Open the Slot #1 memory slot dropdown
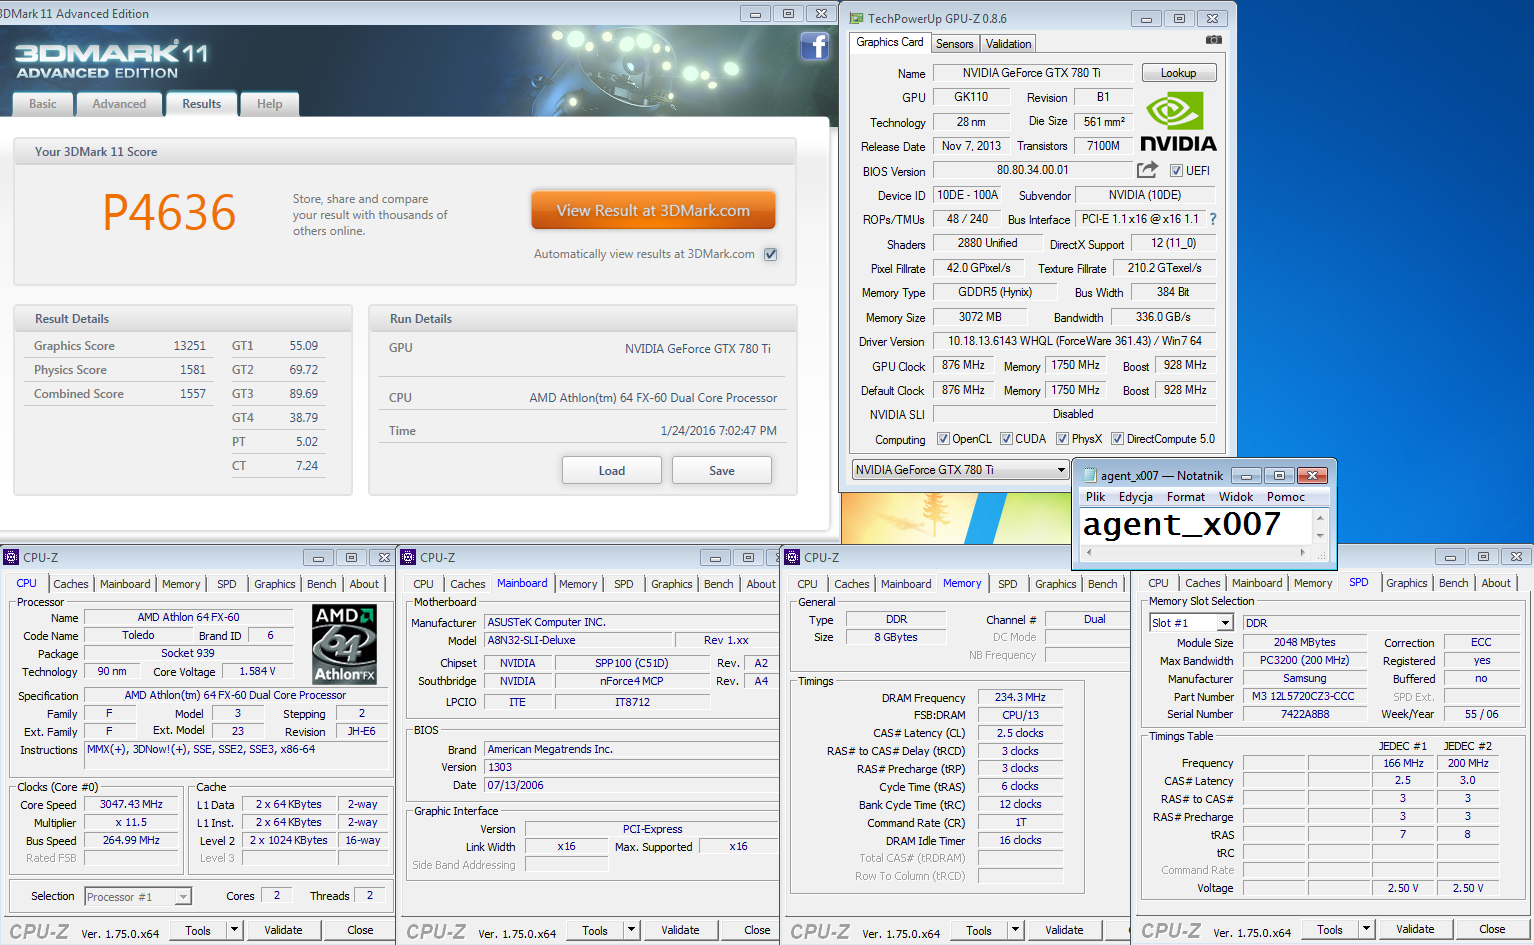 [x=1191, y=623]
